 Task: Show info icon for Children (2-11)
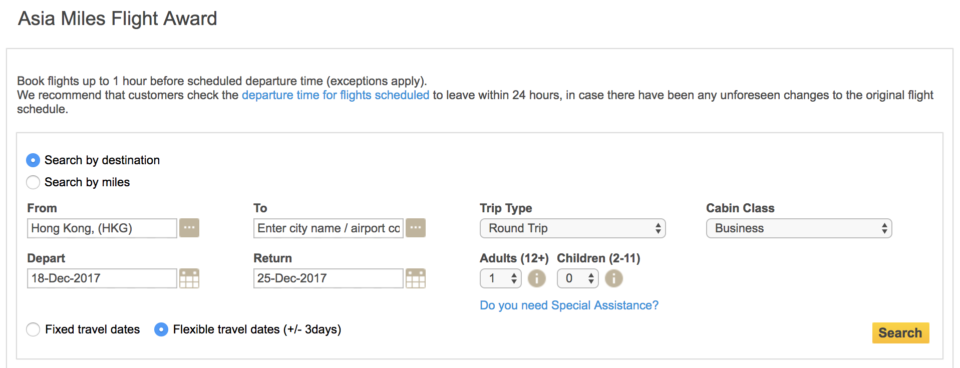point(614,278)
